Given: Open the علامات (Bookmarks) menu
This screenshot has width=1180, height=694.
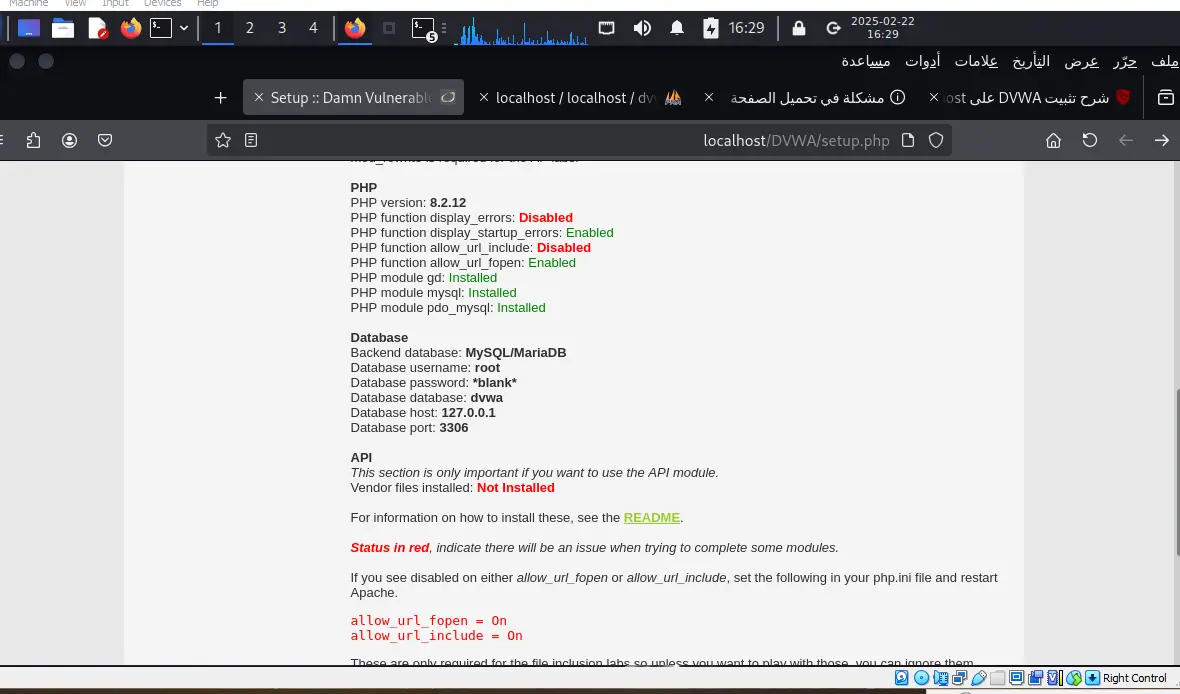Looking at the screenshot, I should [976, 62].
